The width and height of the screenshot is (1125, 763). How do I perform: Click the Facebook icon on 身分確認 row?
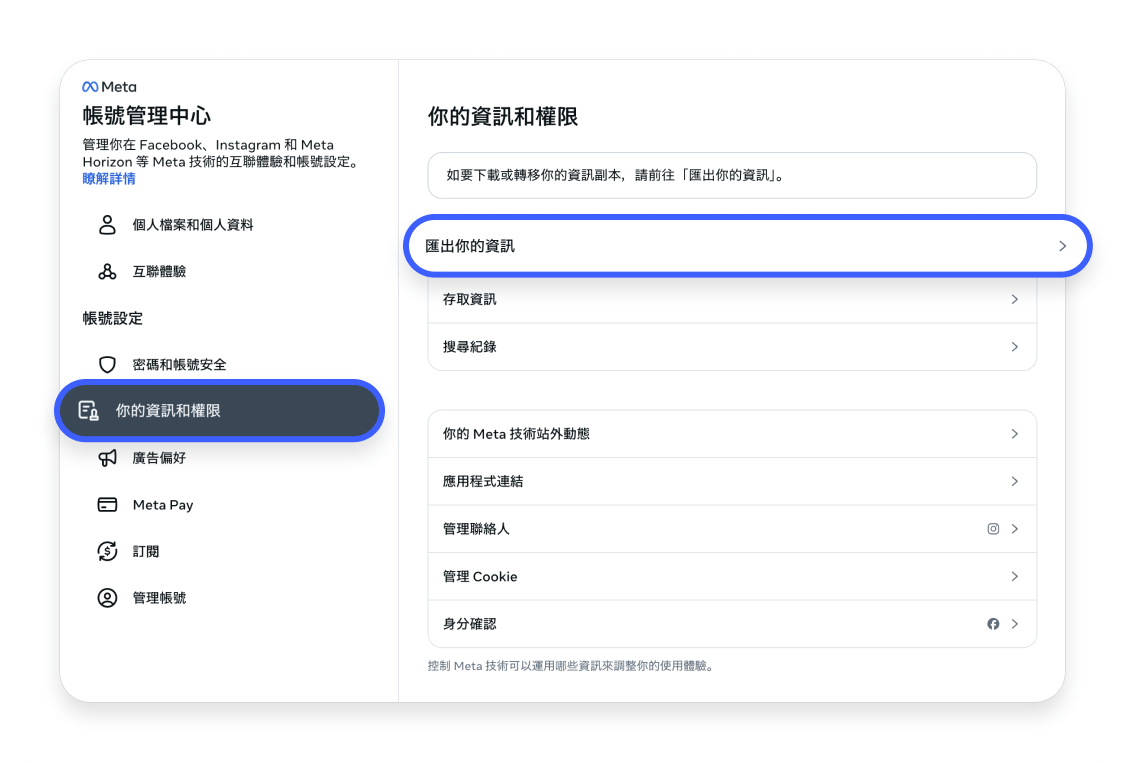tap(993, 623)
